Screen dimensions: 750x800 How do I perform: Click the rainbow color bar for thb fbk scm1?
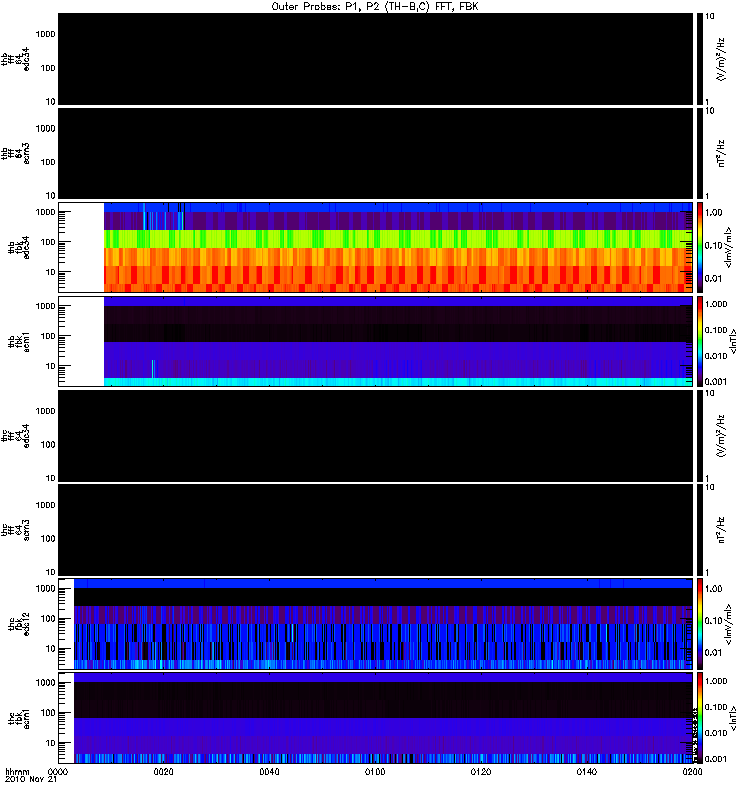coord(700,341)
